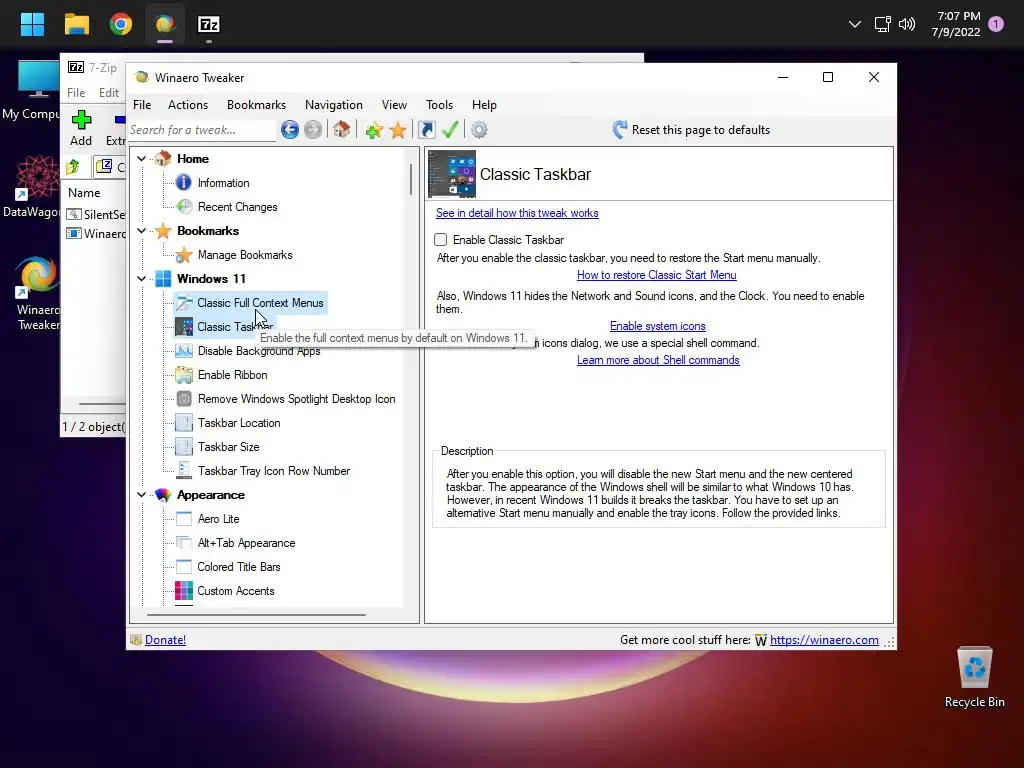The image size is (1024, 768).
Task: Open the Recycle Bin desktop icon
Action: coord(974,677)
